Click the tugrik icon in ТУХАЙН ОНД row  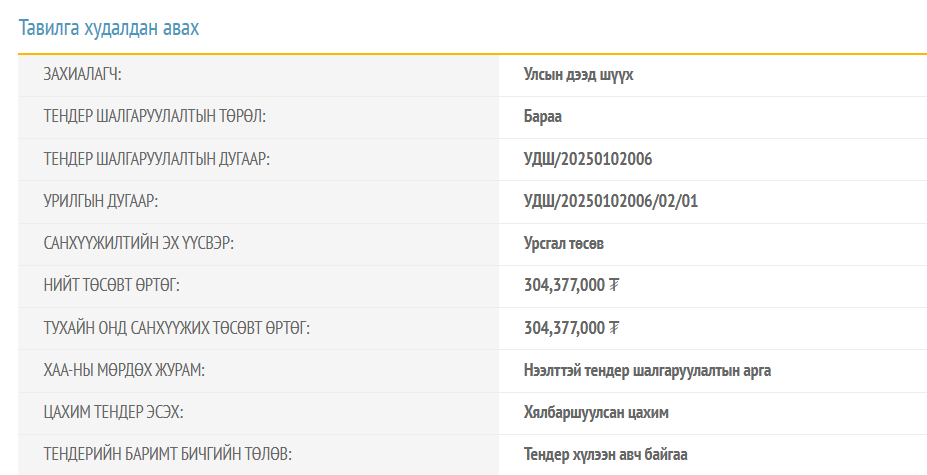point(614,328)
